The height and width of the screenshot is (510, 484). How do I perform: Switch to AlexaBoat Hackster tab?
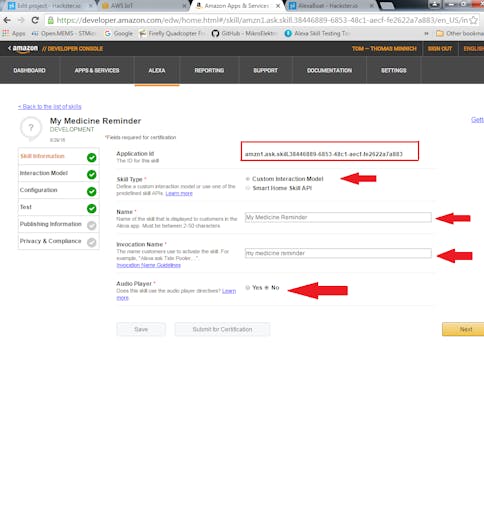(x=331, y=6)
